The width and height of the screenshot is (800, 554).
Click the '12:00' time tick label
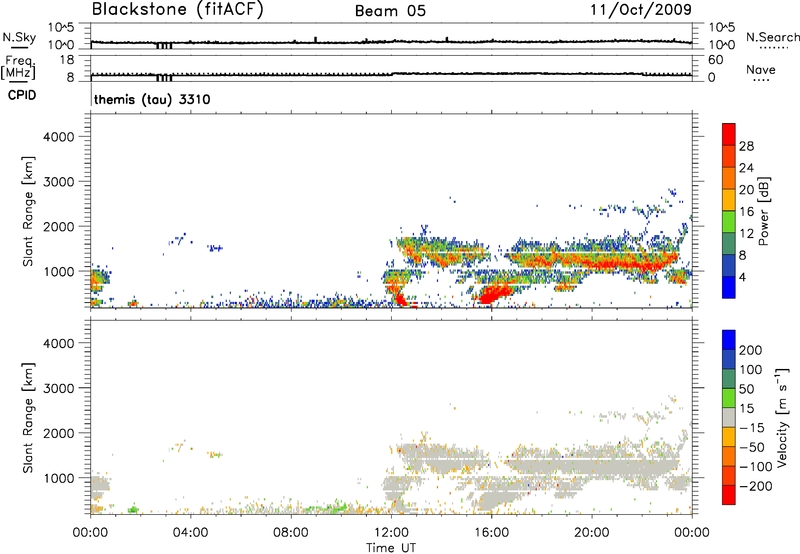point(391,533)
